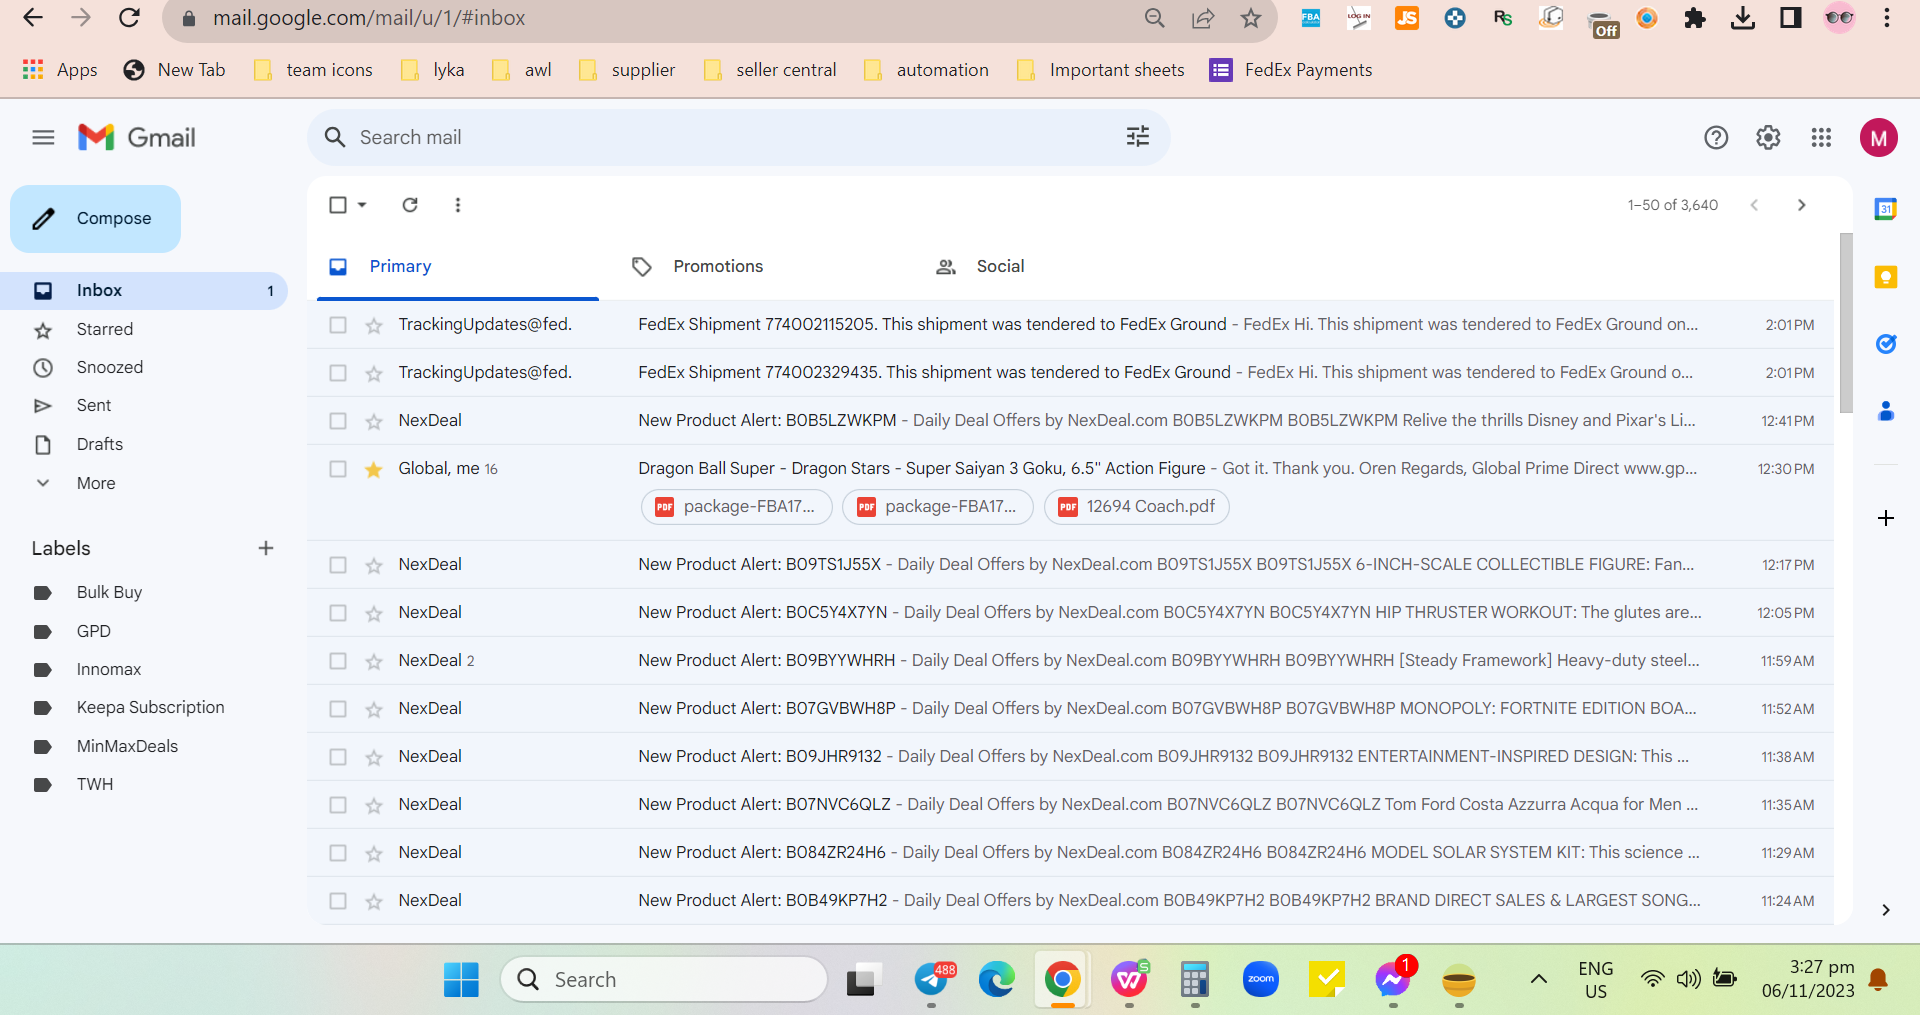
Task: Open Windows Start menu
Action: (461, 980)
